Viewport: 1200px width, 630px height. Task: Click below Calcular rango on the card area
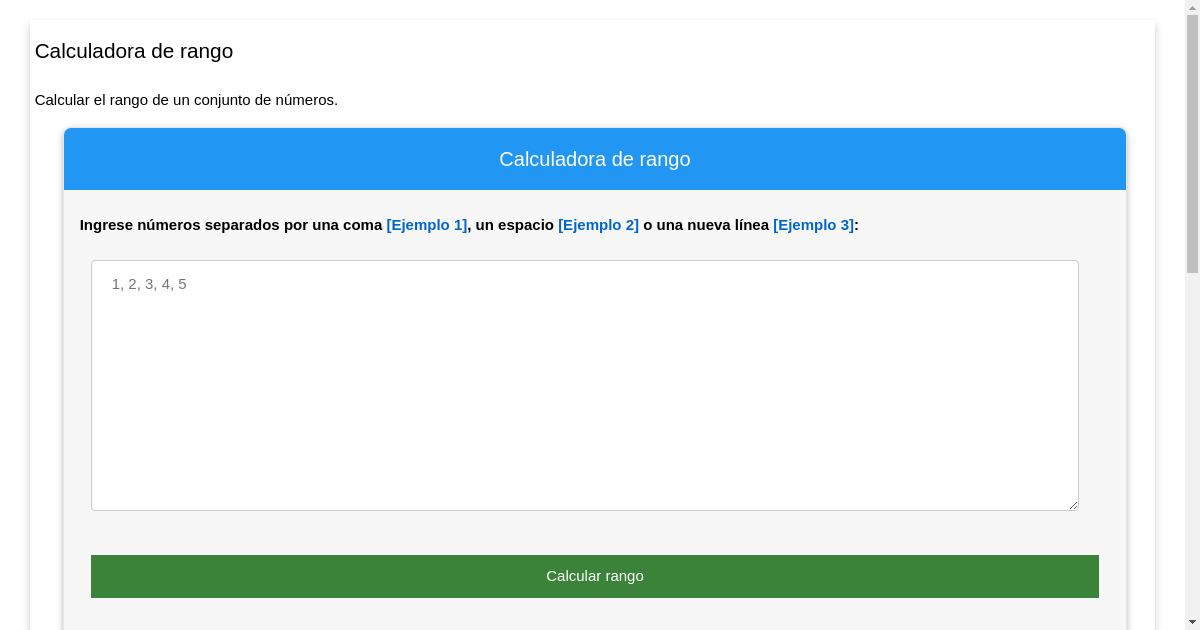(x=594, y=615)
